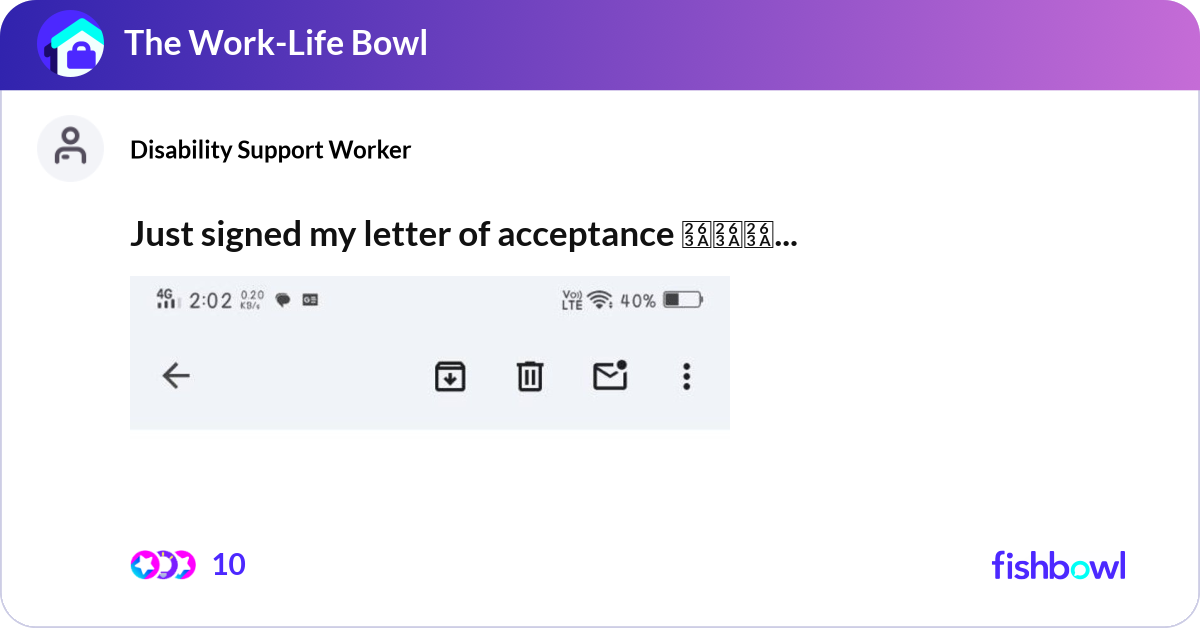Click the archive email icon
1200x628 pixels.
coord(449,376)
